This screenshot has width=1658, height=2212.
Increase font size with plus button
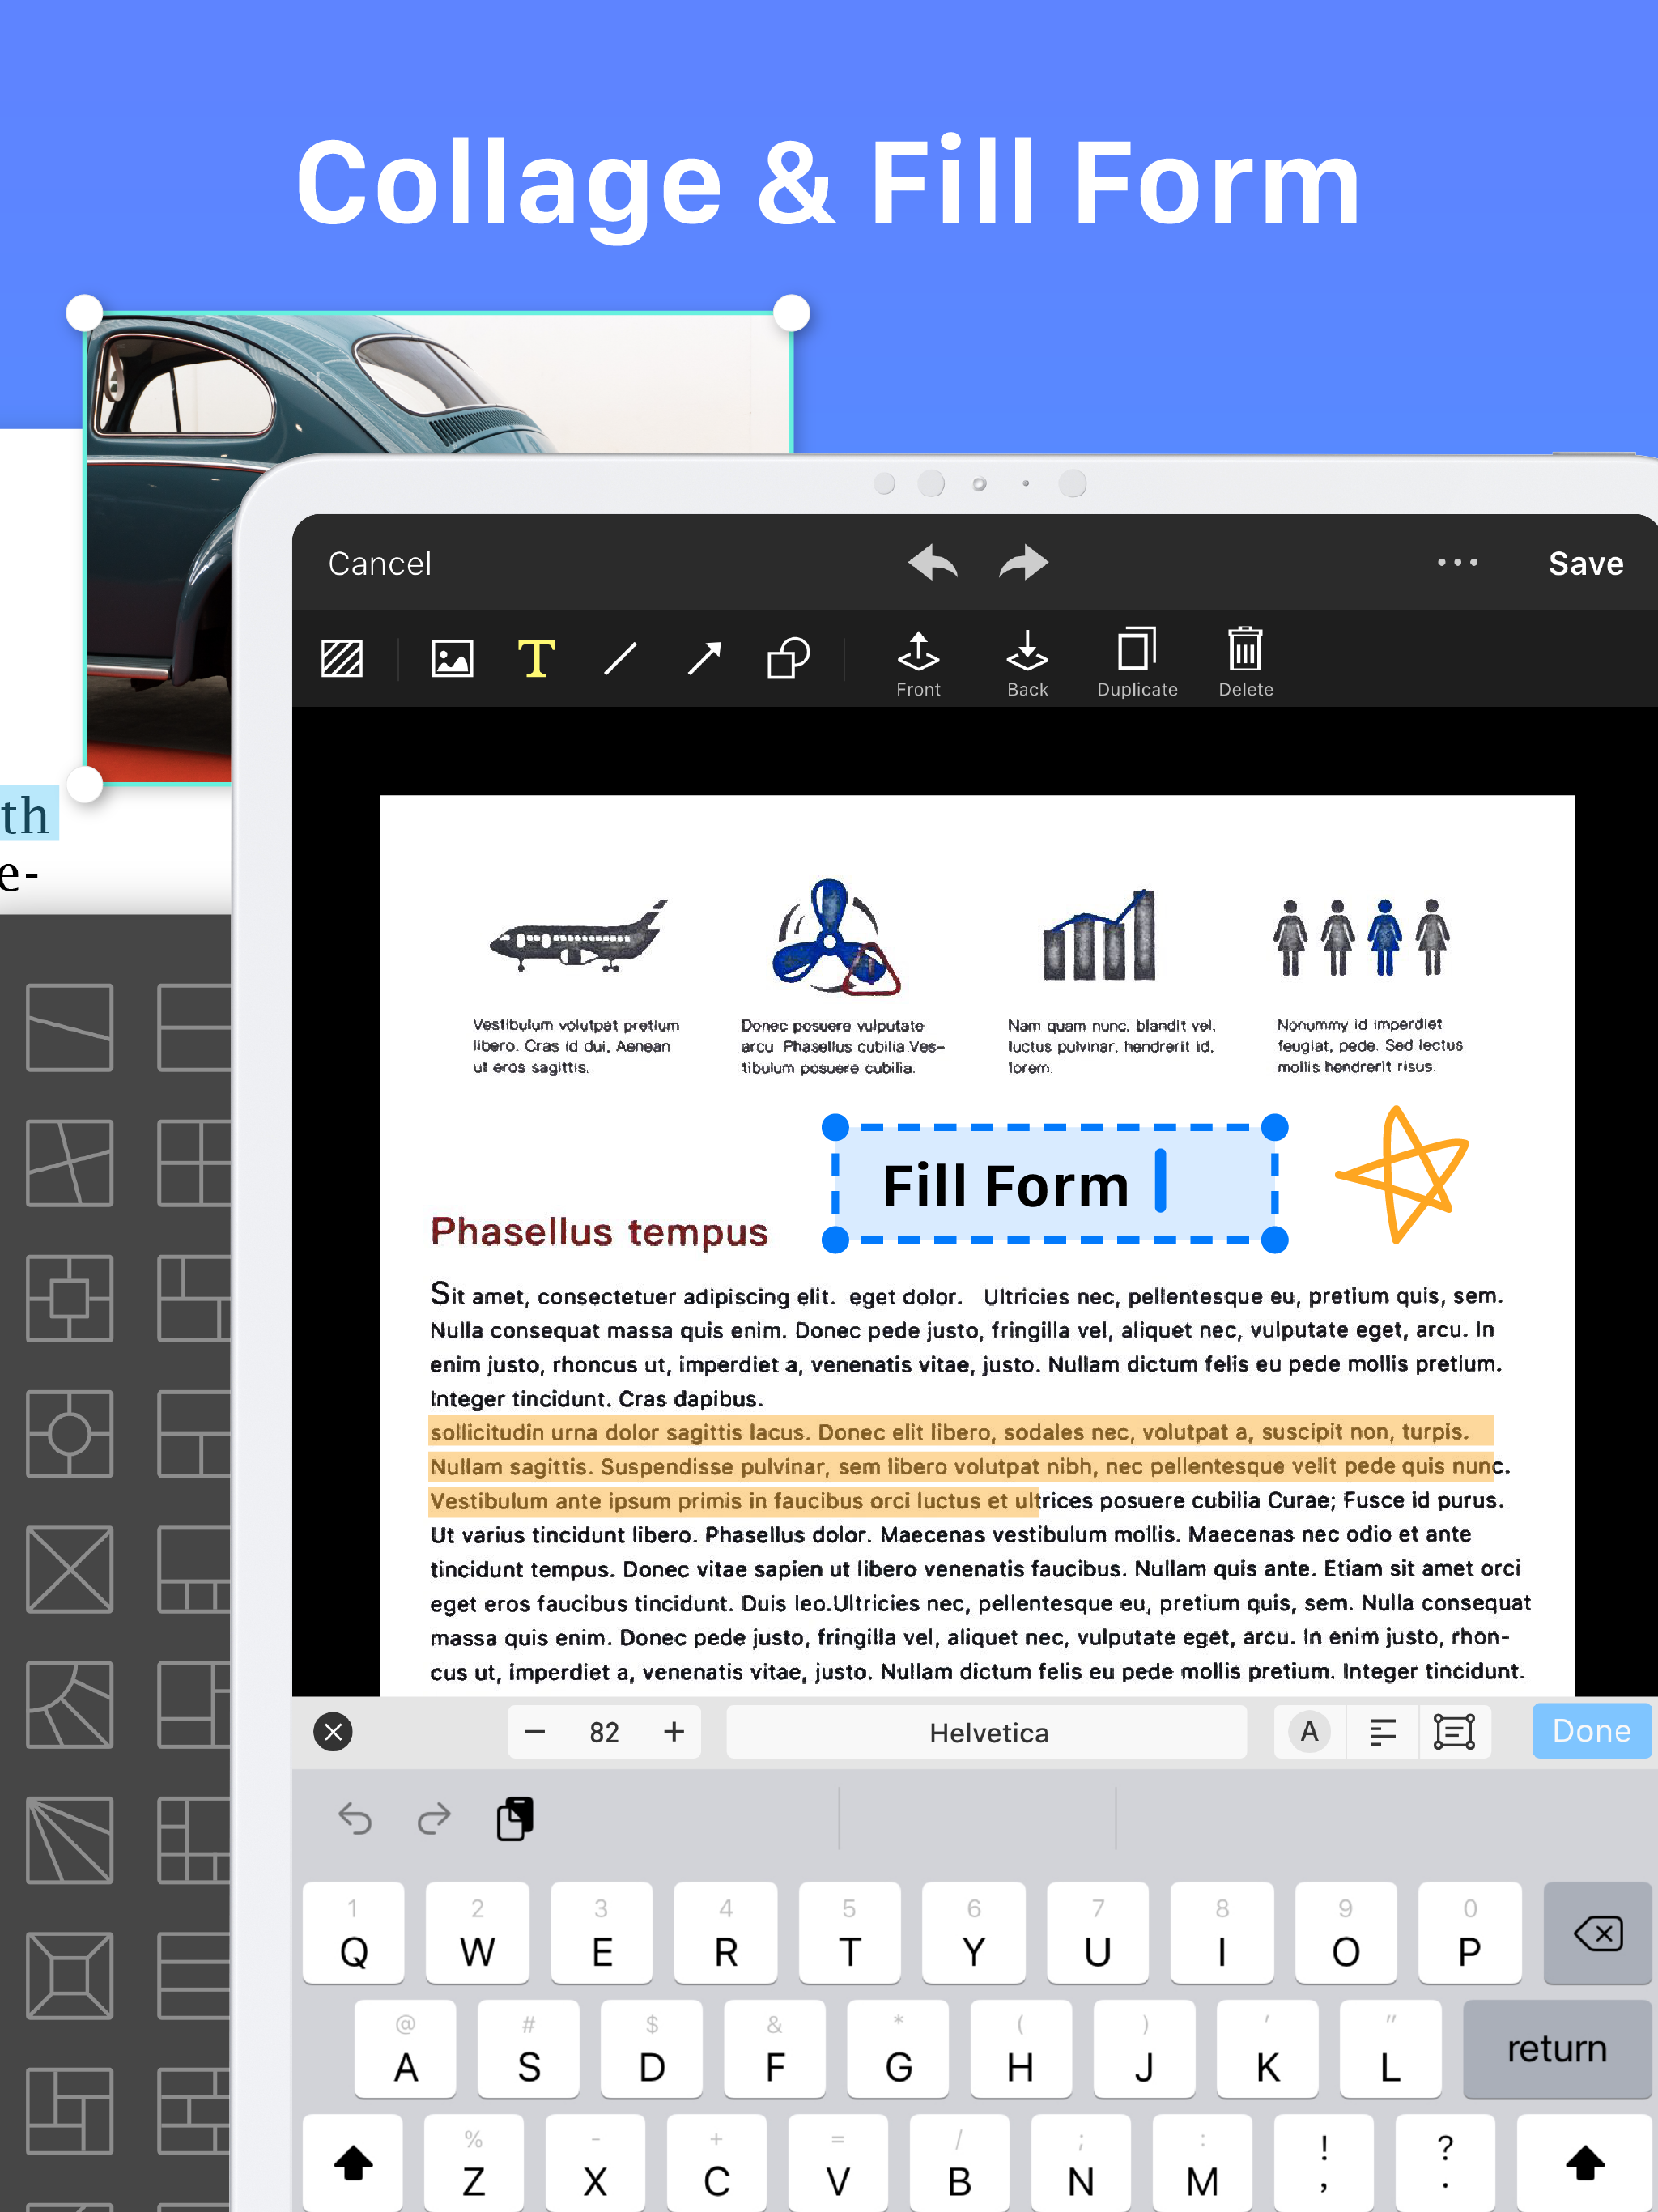(x=674, y=1732)
